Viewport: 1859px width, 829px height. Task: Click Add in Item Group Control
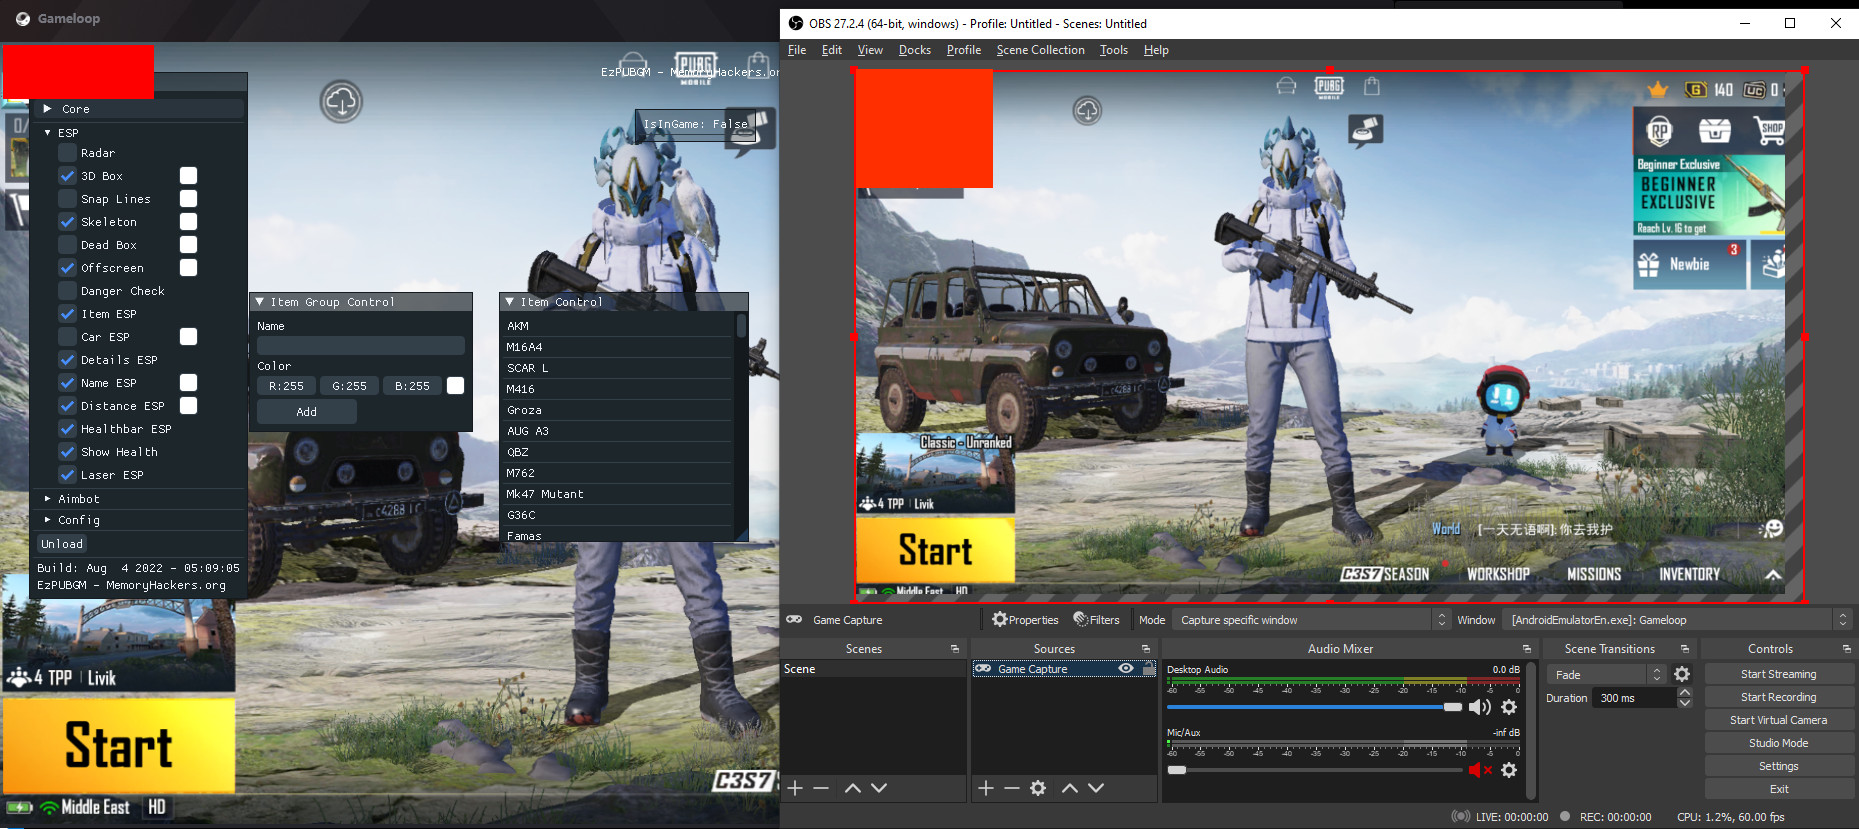click(x=307, y=412)
